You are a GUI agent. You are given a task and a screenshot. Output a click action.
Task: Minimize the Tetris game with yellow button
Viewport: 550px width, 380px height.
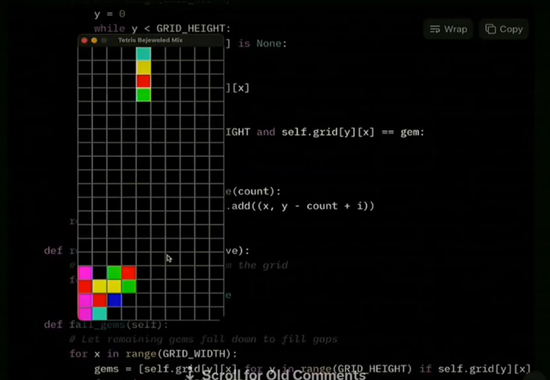tap(94, 40)
